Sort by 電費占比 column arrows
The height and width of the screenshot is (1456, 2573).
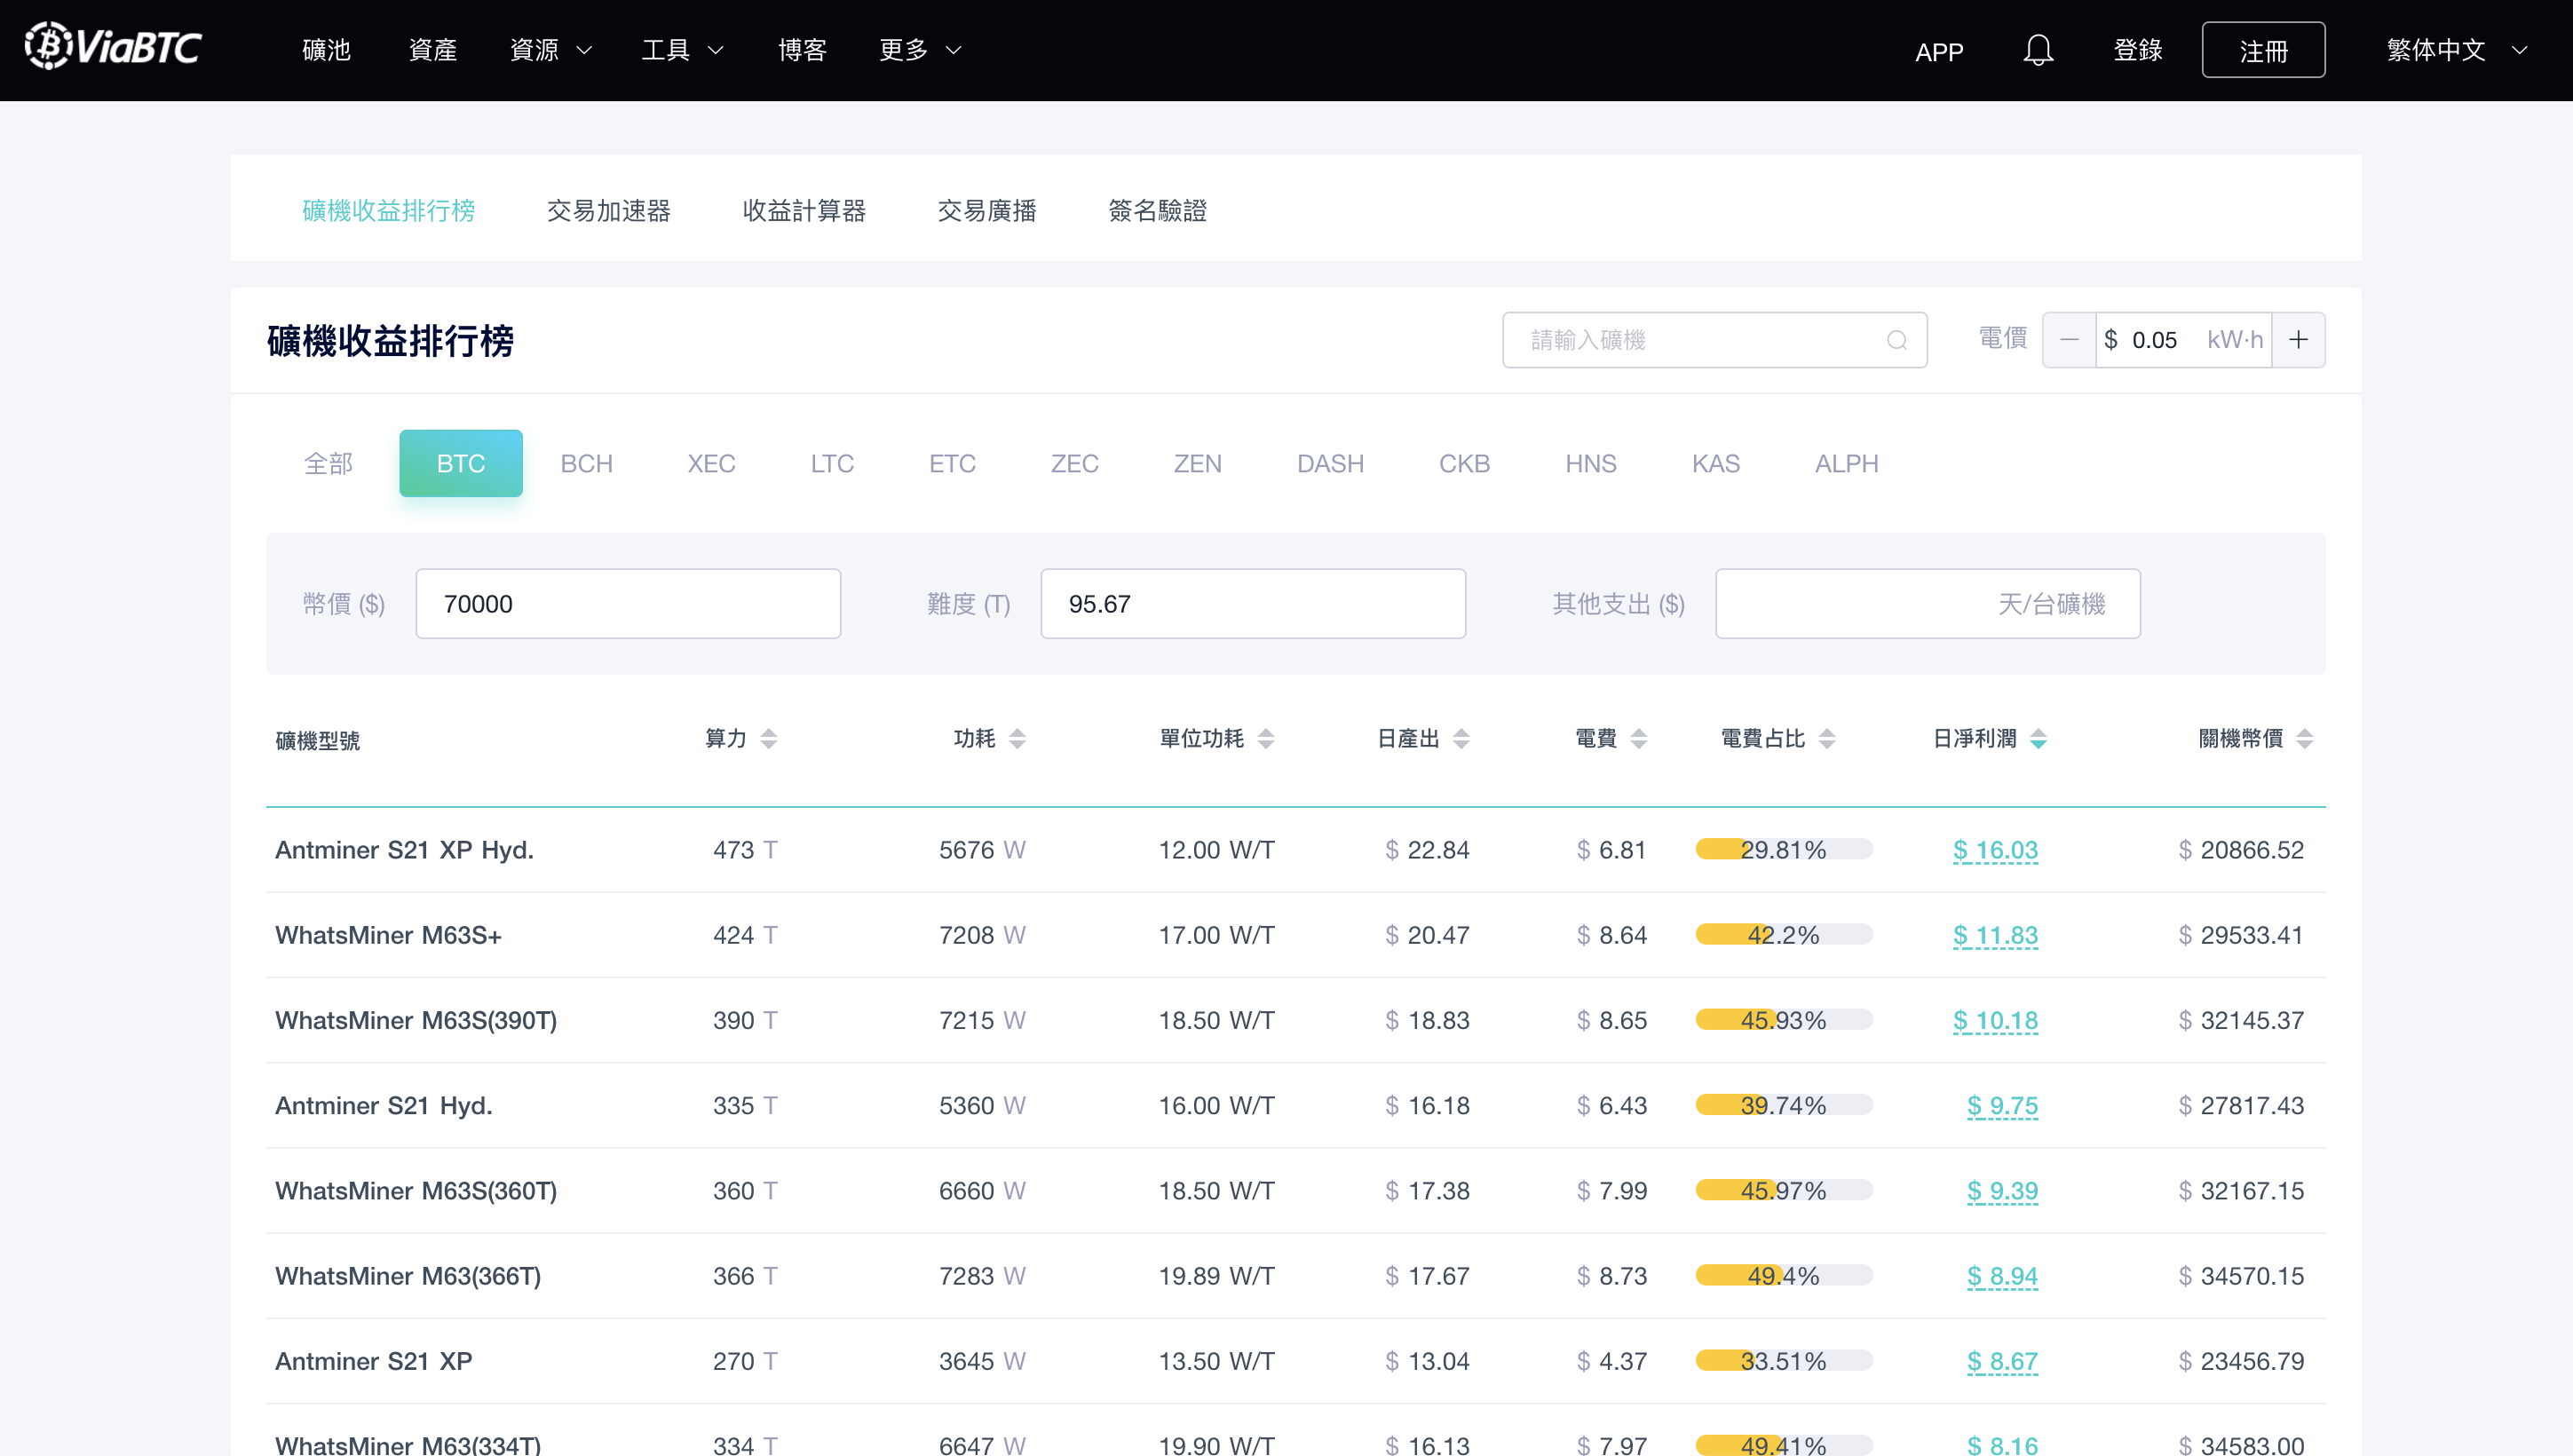1827,739
